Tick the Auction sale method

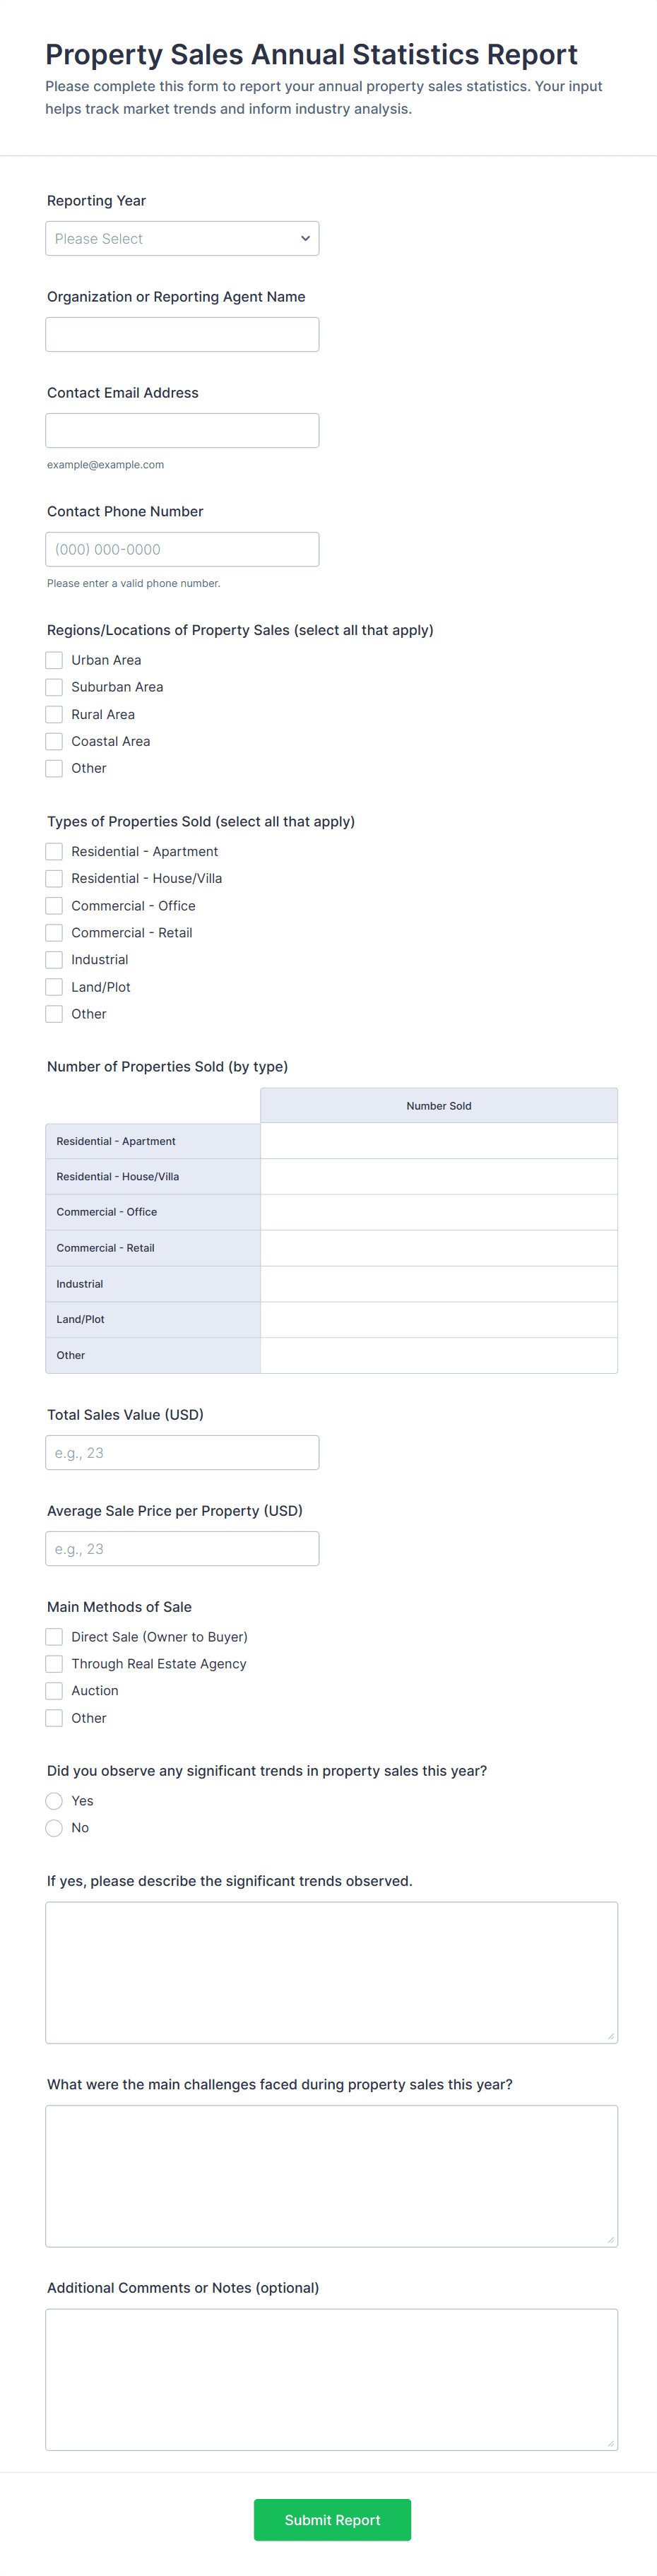(54, 1691)
